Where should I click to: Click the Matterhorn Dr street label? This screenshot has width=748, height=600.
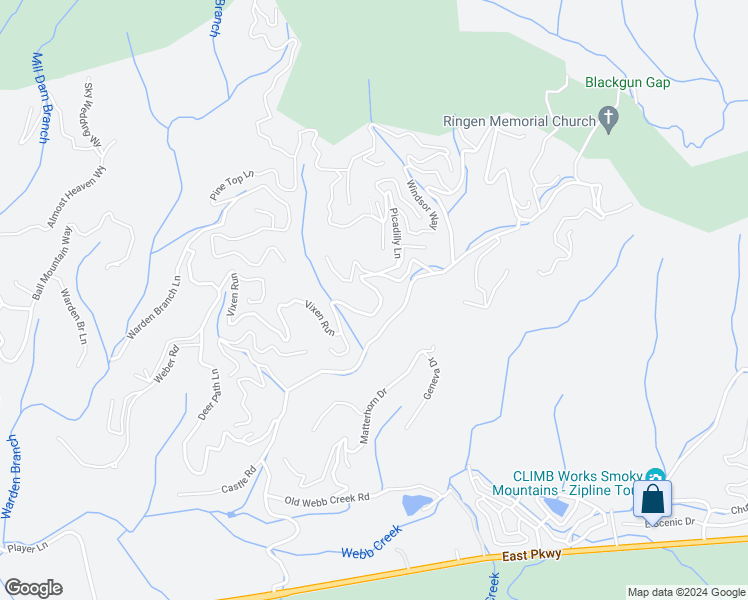[x=373, y=416]
